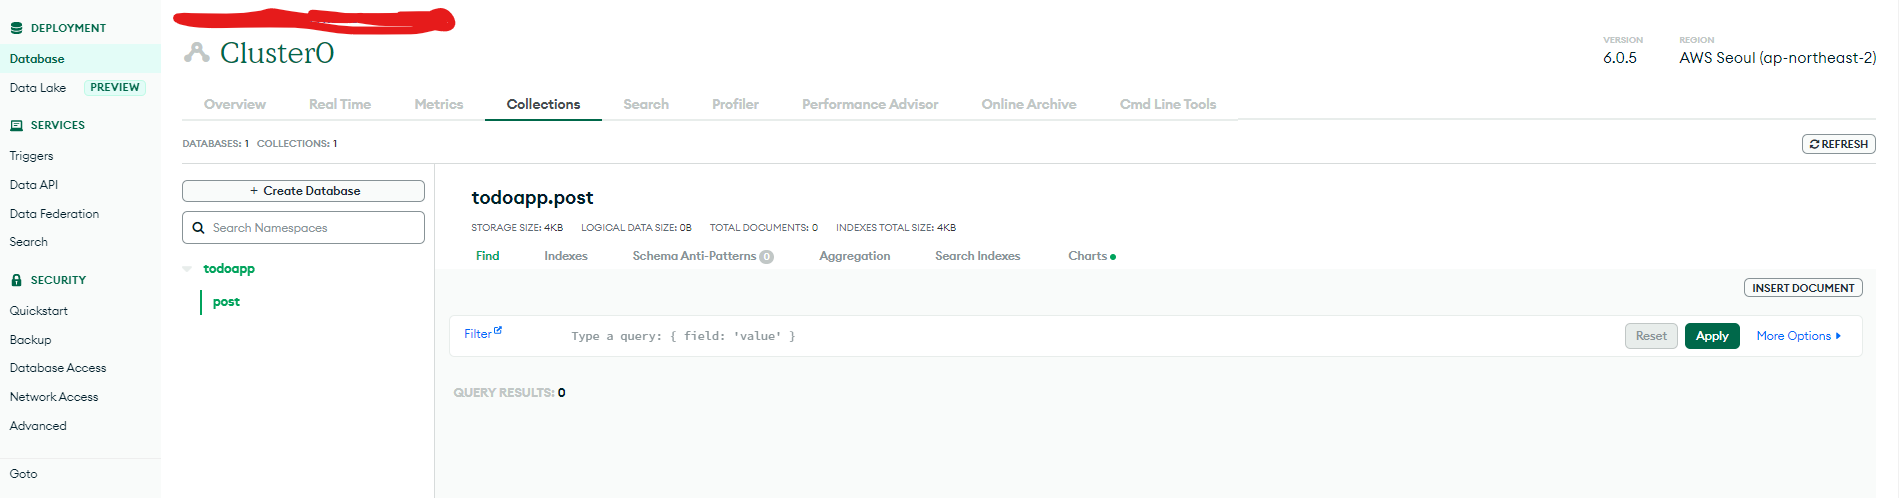Click the Logical Data Size: 0B stat

(x=636, y=228)
